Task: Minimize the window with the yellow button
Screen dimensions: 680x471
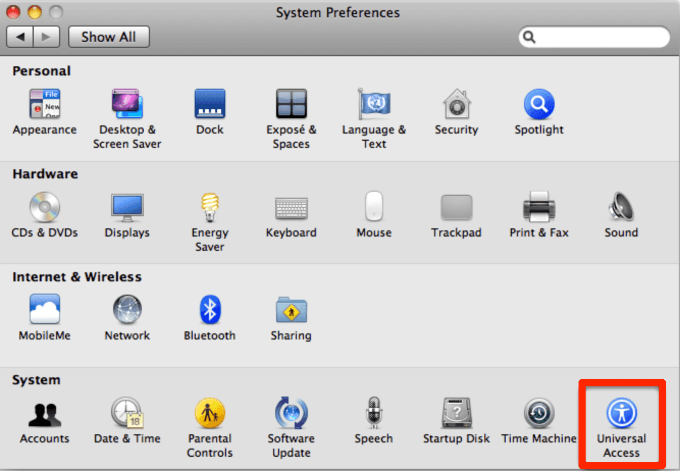Action: (x=34, y=12)
